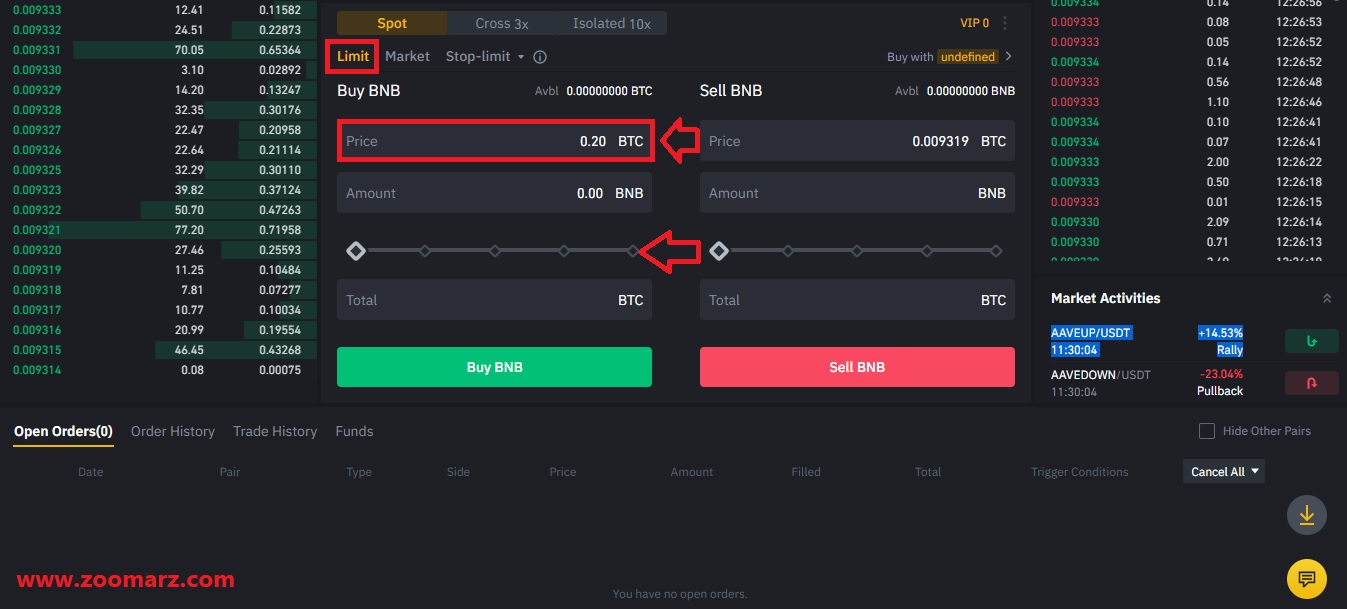Viewport: 1347px width, 609px height.
Task: Select order book price 0.009315
Action: pyautogui.click(x=36, y=350)
